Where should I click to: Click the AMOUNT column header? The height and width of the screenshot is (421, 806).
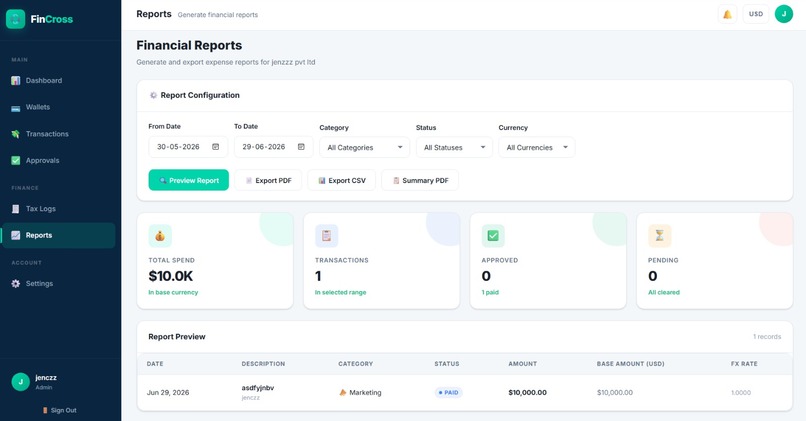[523, 364]
